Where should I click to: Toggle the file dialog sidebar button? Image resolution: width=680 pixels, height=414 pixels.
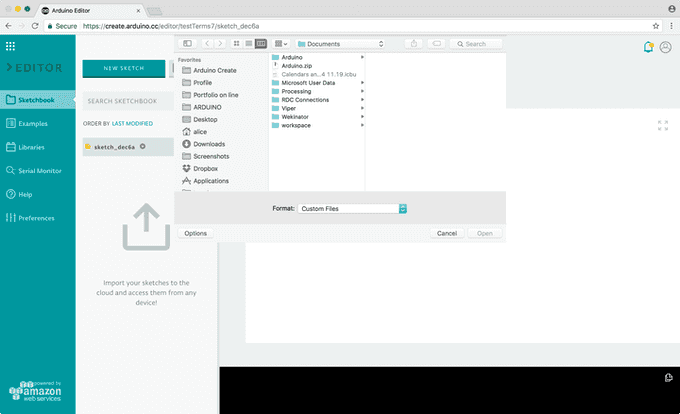tap(187, 44)
